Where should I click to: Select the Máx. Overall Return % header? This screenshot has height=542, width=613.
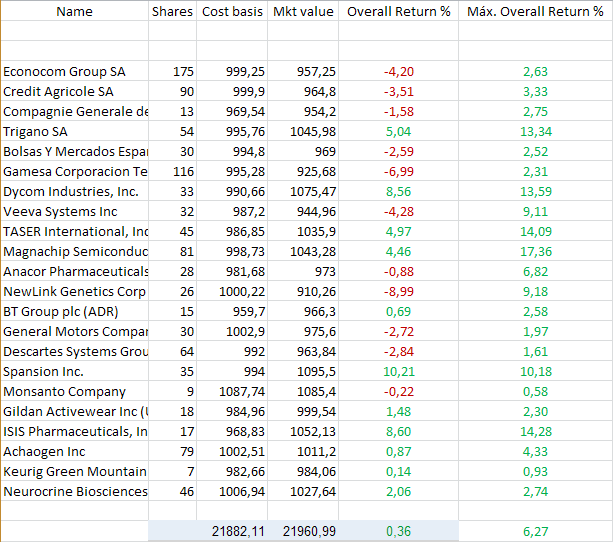click(x=536, y=11)
